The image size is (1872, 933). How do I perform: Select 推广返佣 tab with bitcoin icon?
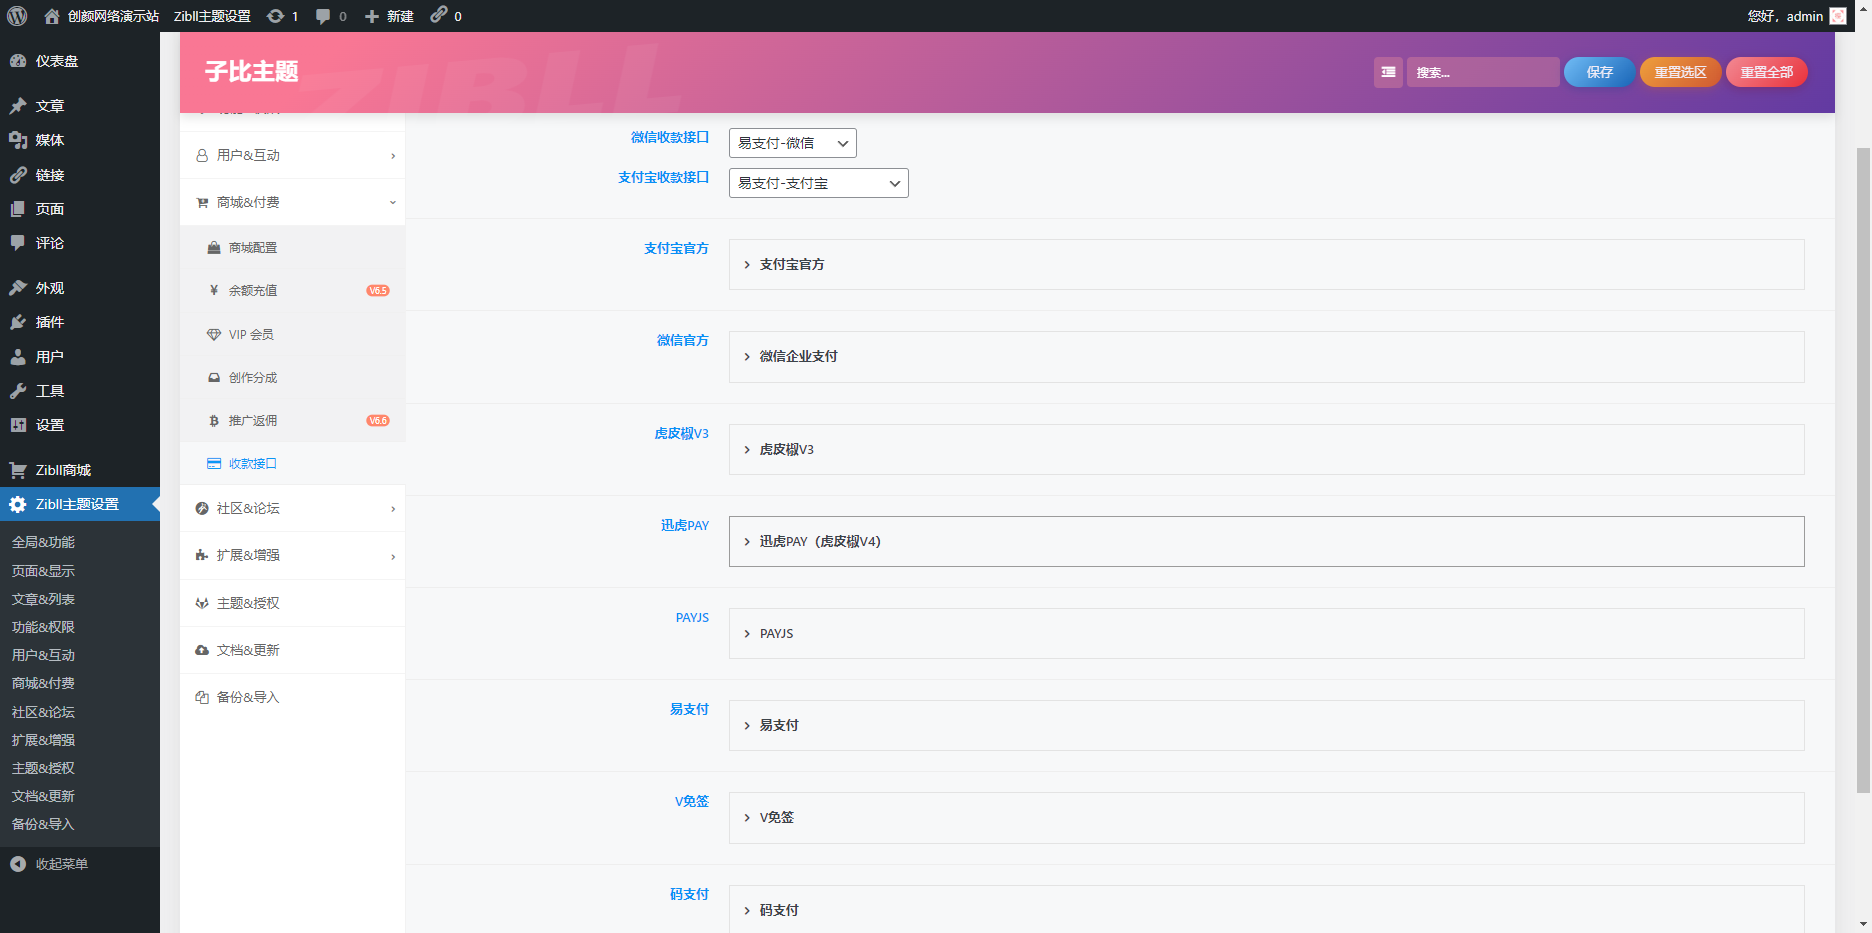[293, 420]
